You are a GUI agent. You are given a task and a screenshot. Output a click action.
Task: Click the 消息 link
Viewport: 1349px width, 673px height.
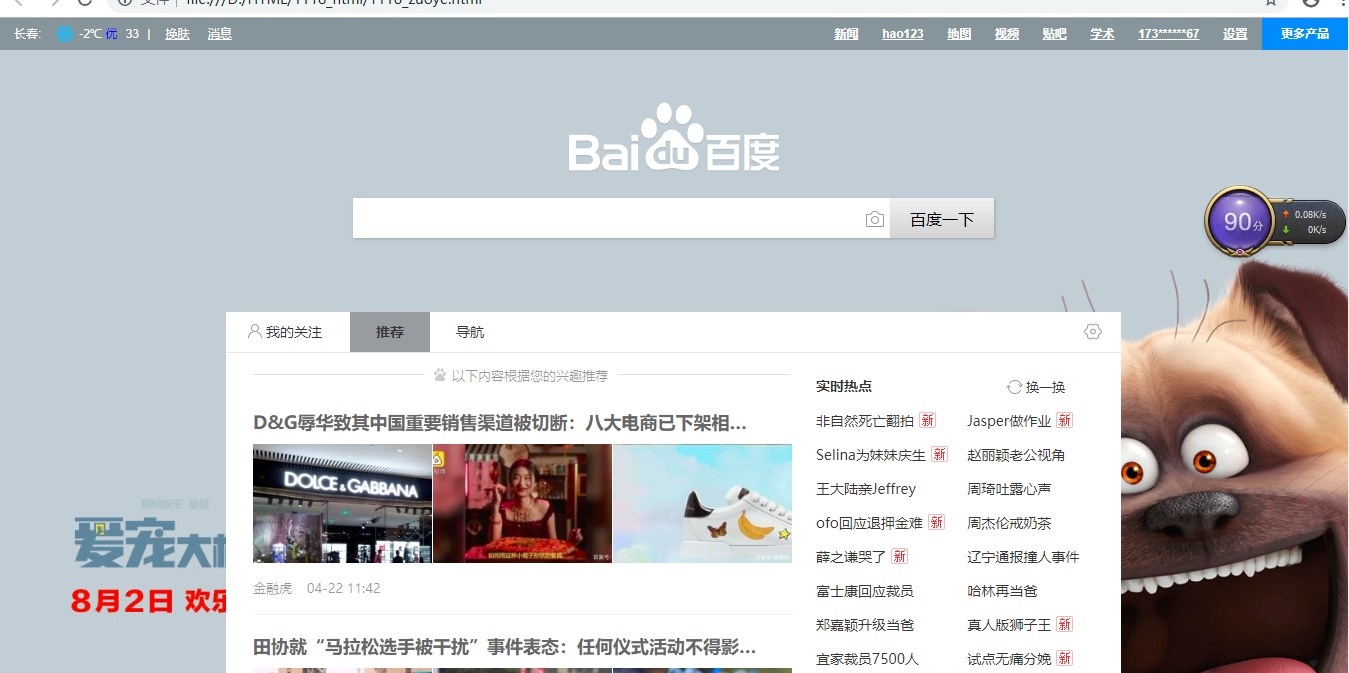[x=220, y=34]
